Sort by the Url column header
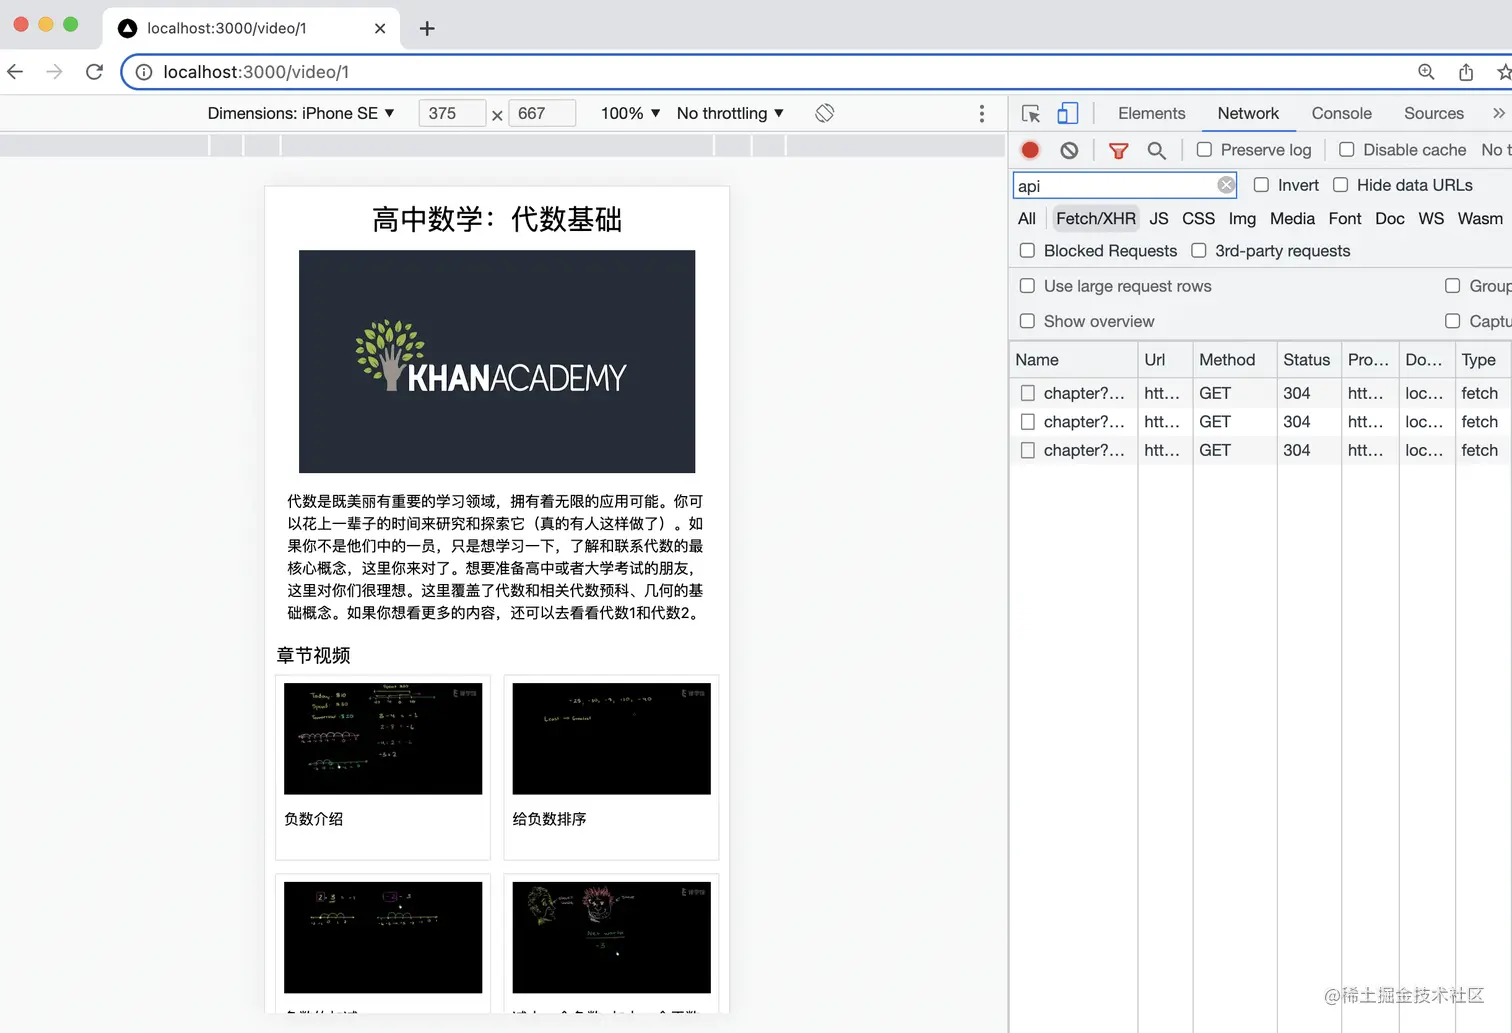The image size is (1512, 1033). coord(1165,360)
